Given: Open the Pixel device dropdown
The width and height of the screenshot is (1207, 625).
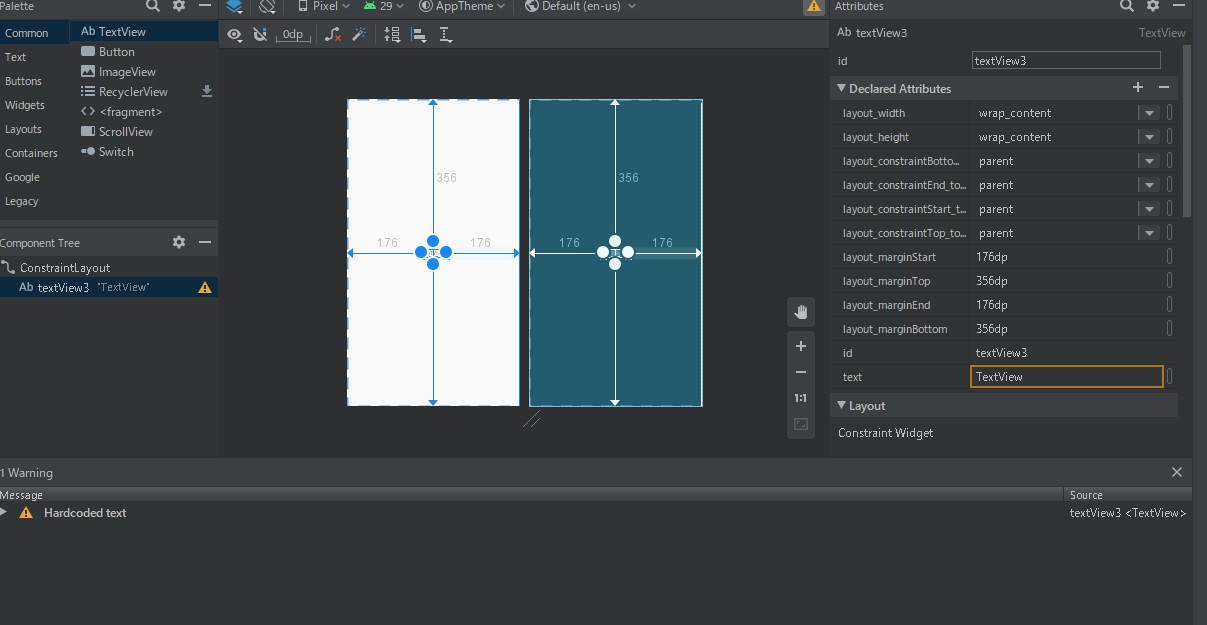Looking at the screenshot, I should coord(320,7).
